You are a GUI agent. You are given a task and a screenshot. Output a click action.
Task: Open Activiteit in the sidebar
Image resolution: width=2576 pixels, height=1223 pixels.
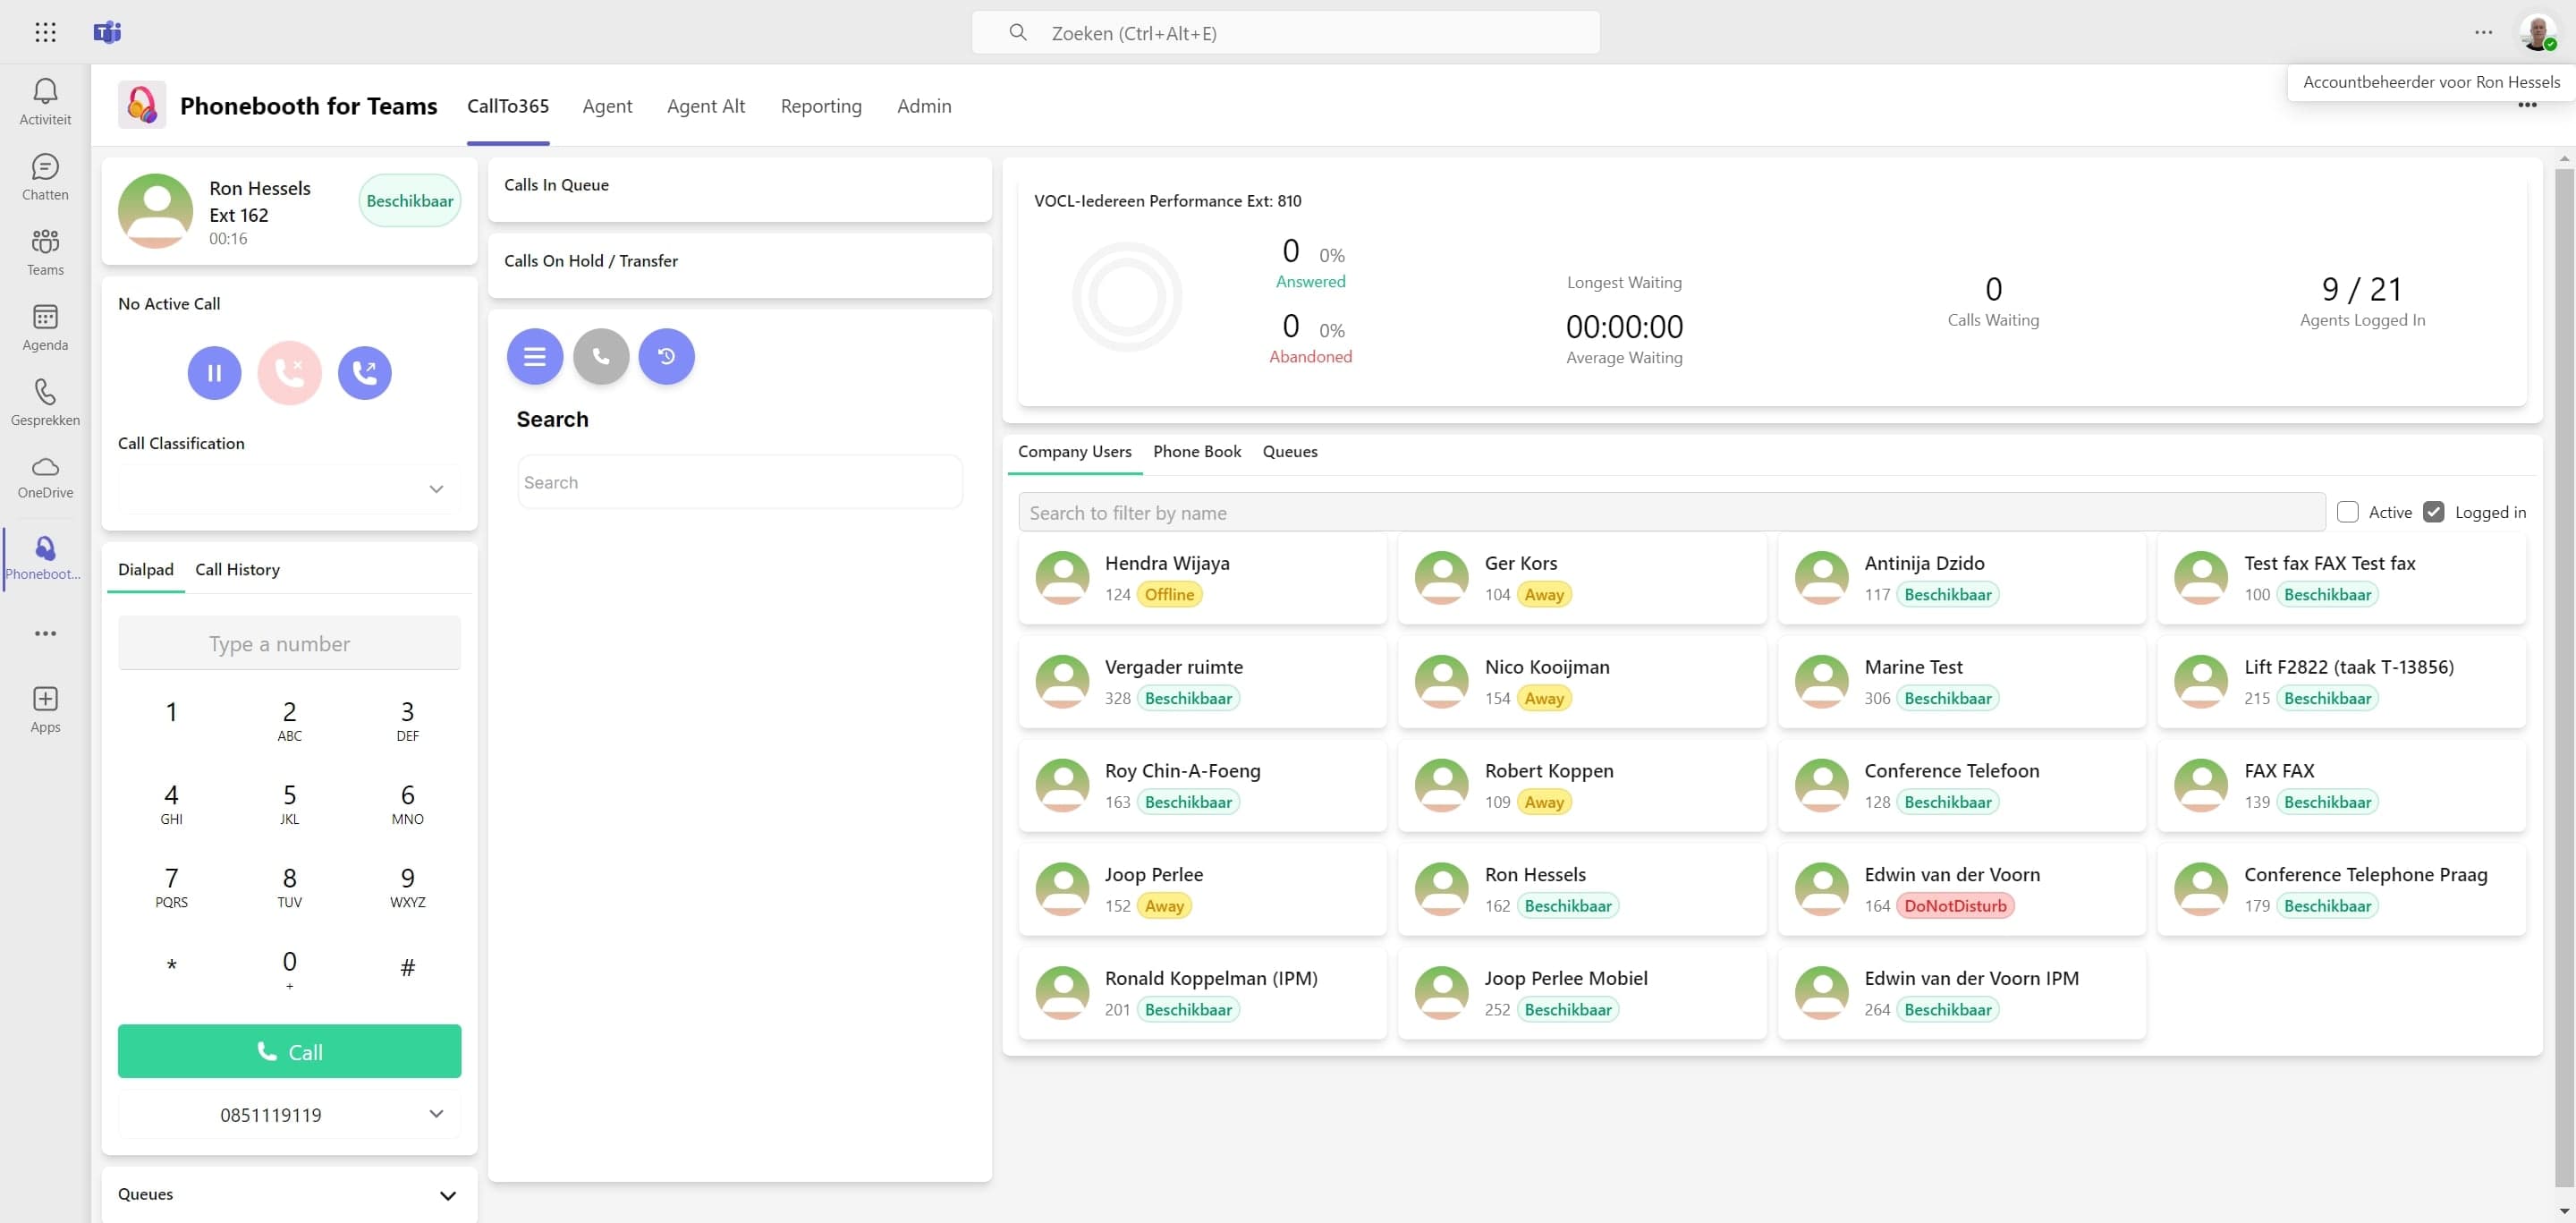(45, 102)
